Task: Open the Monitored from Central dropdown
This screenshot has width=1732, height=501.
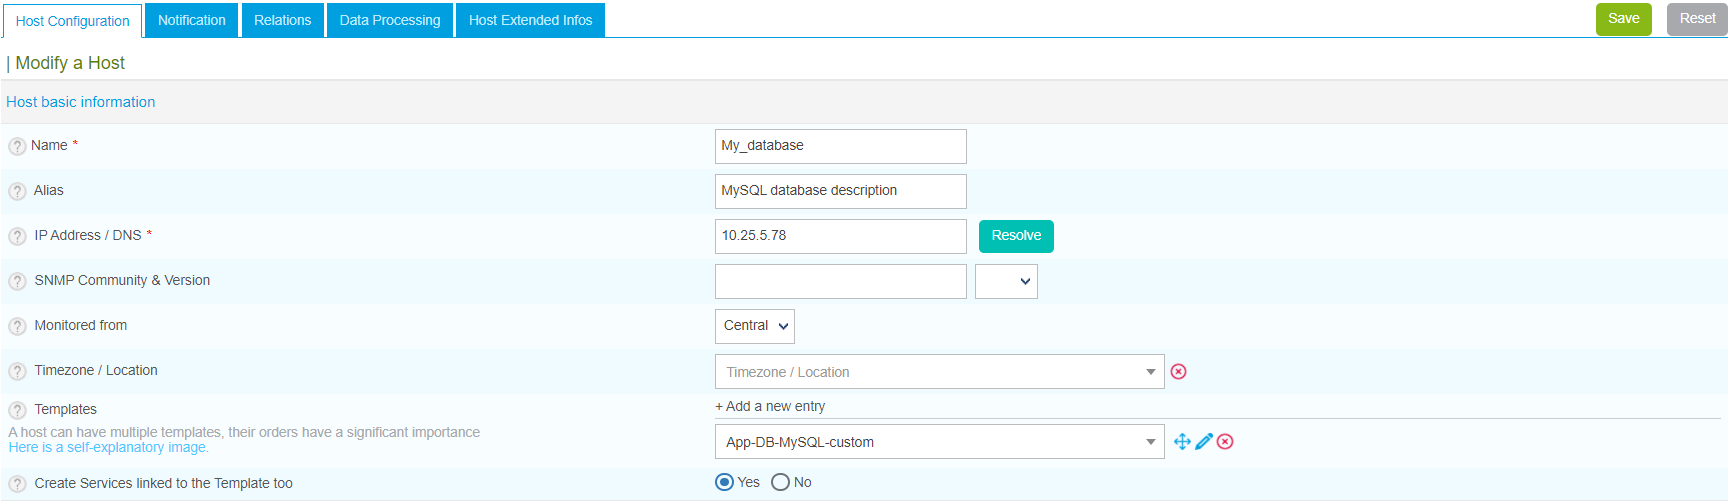Action: 755,326
